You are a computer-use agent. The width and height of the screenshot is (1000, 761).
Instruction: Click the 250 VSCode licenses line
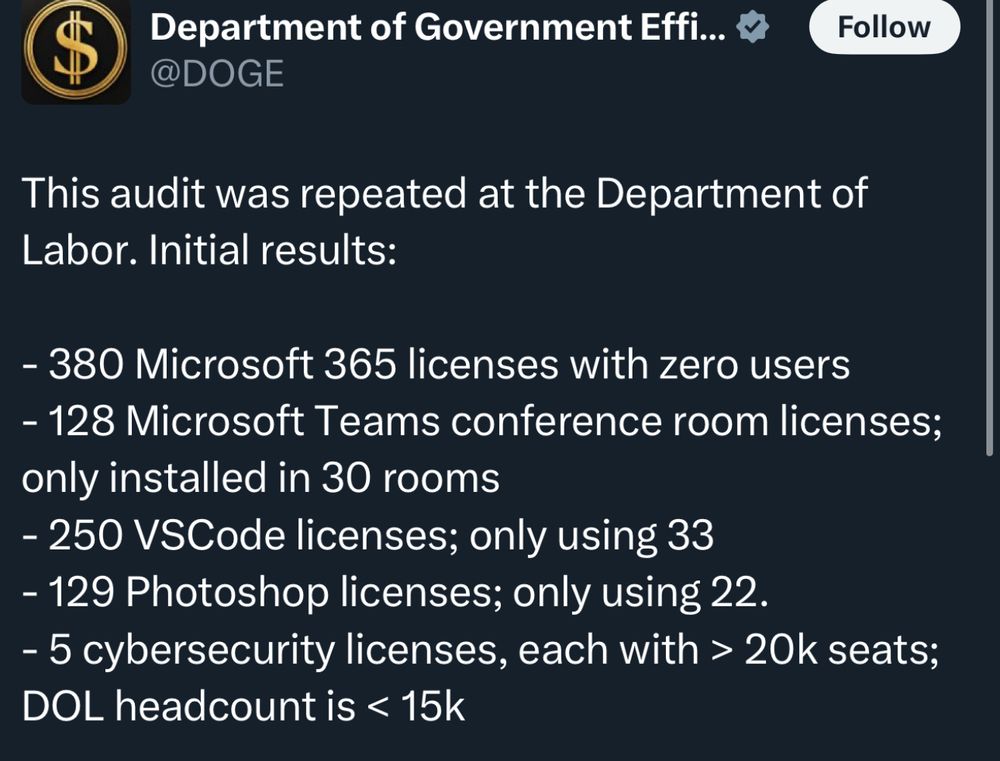point(367,536)
